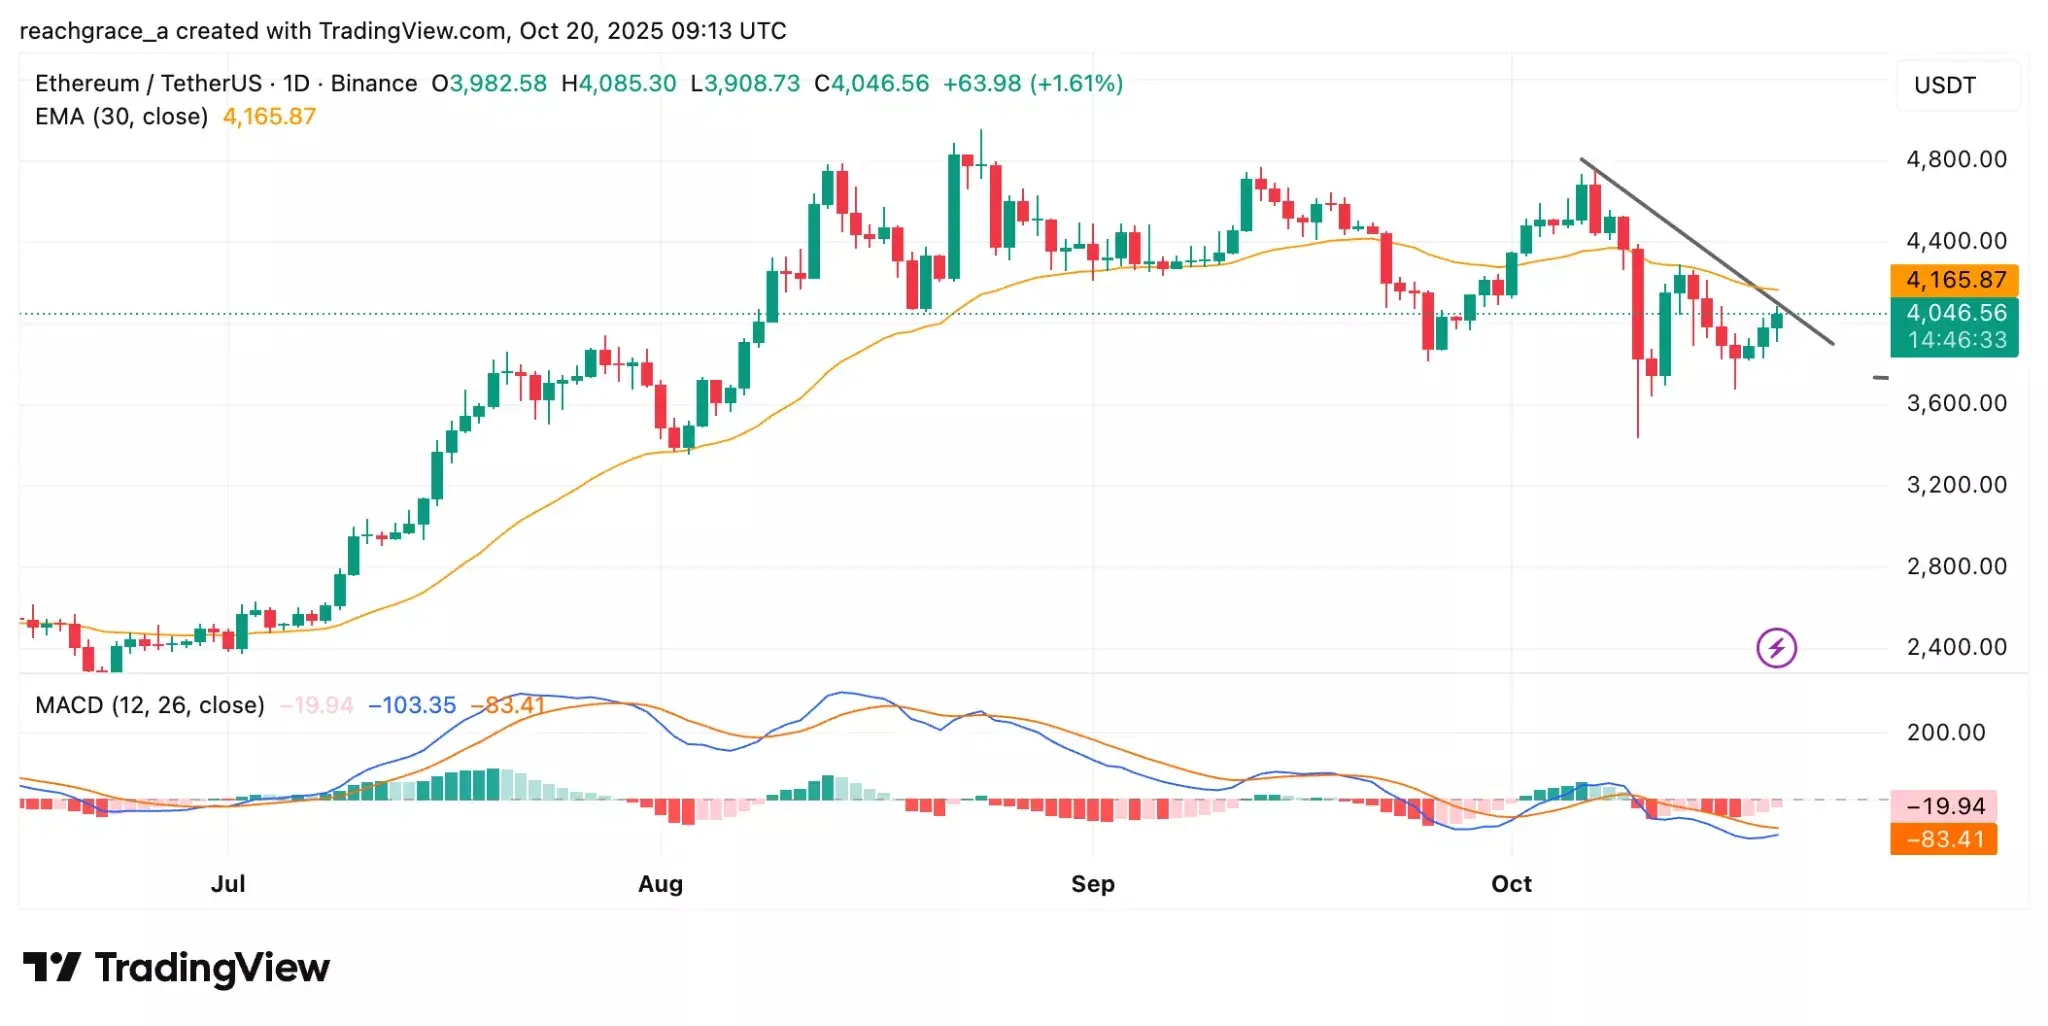Click the Ethereum / TetherUS symbol title
This screenshot has width=2048, height=1026.
pos(148,84)
